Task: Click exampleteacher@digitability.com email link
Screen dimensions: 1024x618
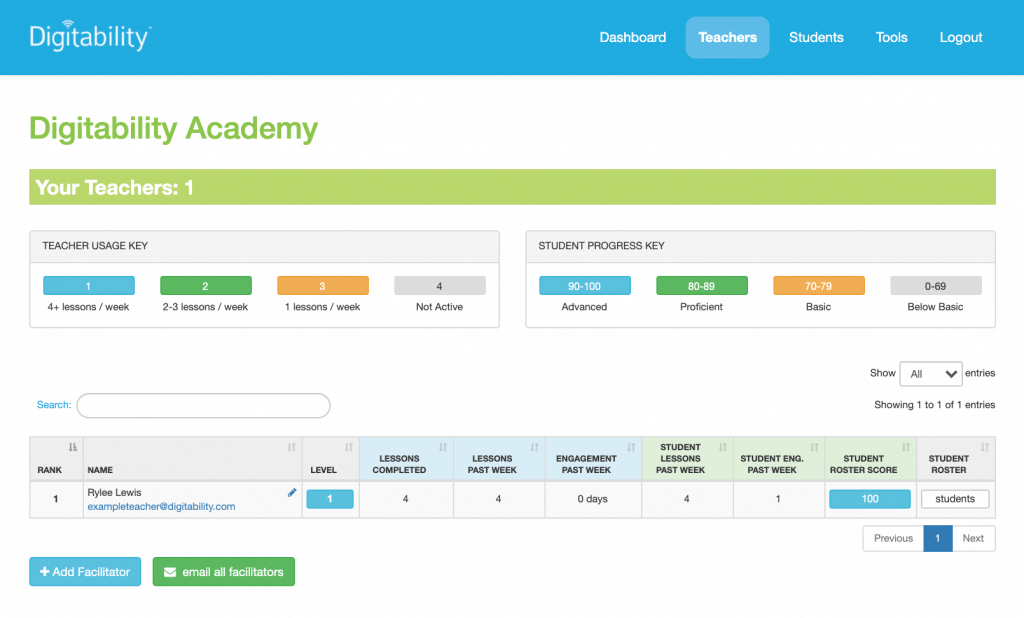Action: point(161,506)
